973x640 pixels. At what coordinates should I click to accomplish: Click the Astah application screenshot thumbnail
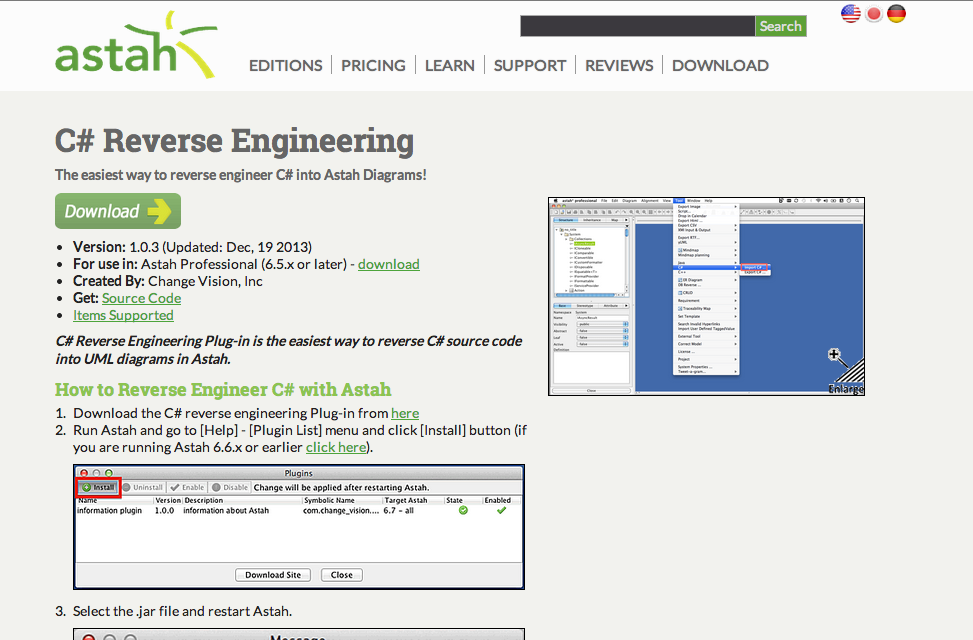[706, 296]
